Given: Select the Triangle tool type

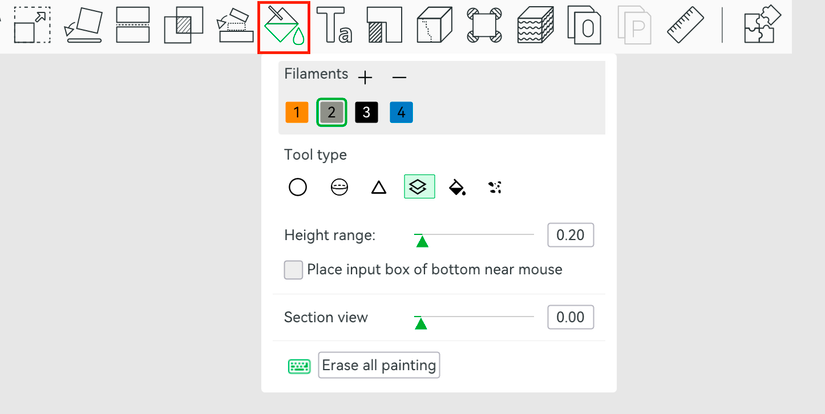Looking at the screenshot, I should tap(379, 187).
